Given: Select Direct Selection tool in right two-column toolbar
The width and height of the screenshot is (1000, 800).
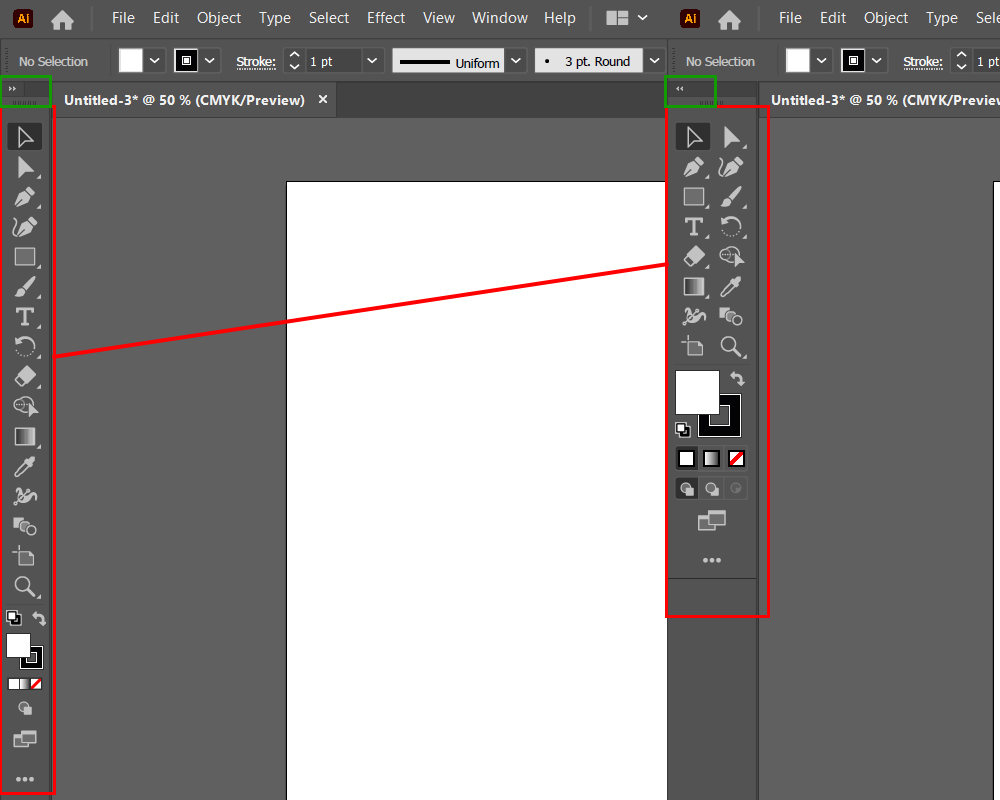Looking at the screenshot, I should point(731,137).
